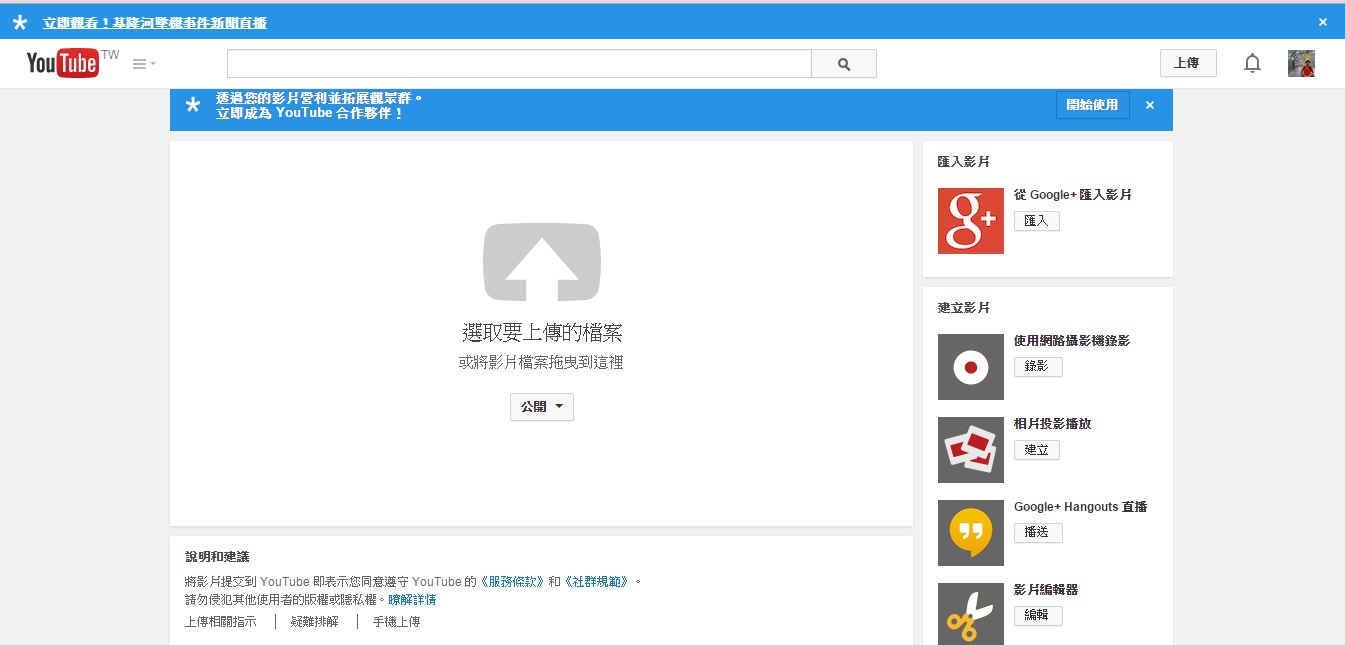Click 或將影片檔案拖曳到這裡 text
1345x645 pixels.
541,363
